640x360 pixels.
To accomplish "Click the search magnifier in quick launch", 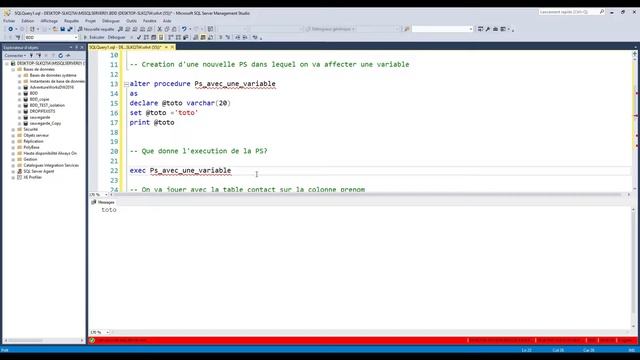I will [x=602, y=12].
